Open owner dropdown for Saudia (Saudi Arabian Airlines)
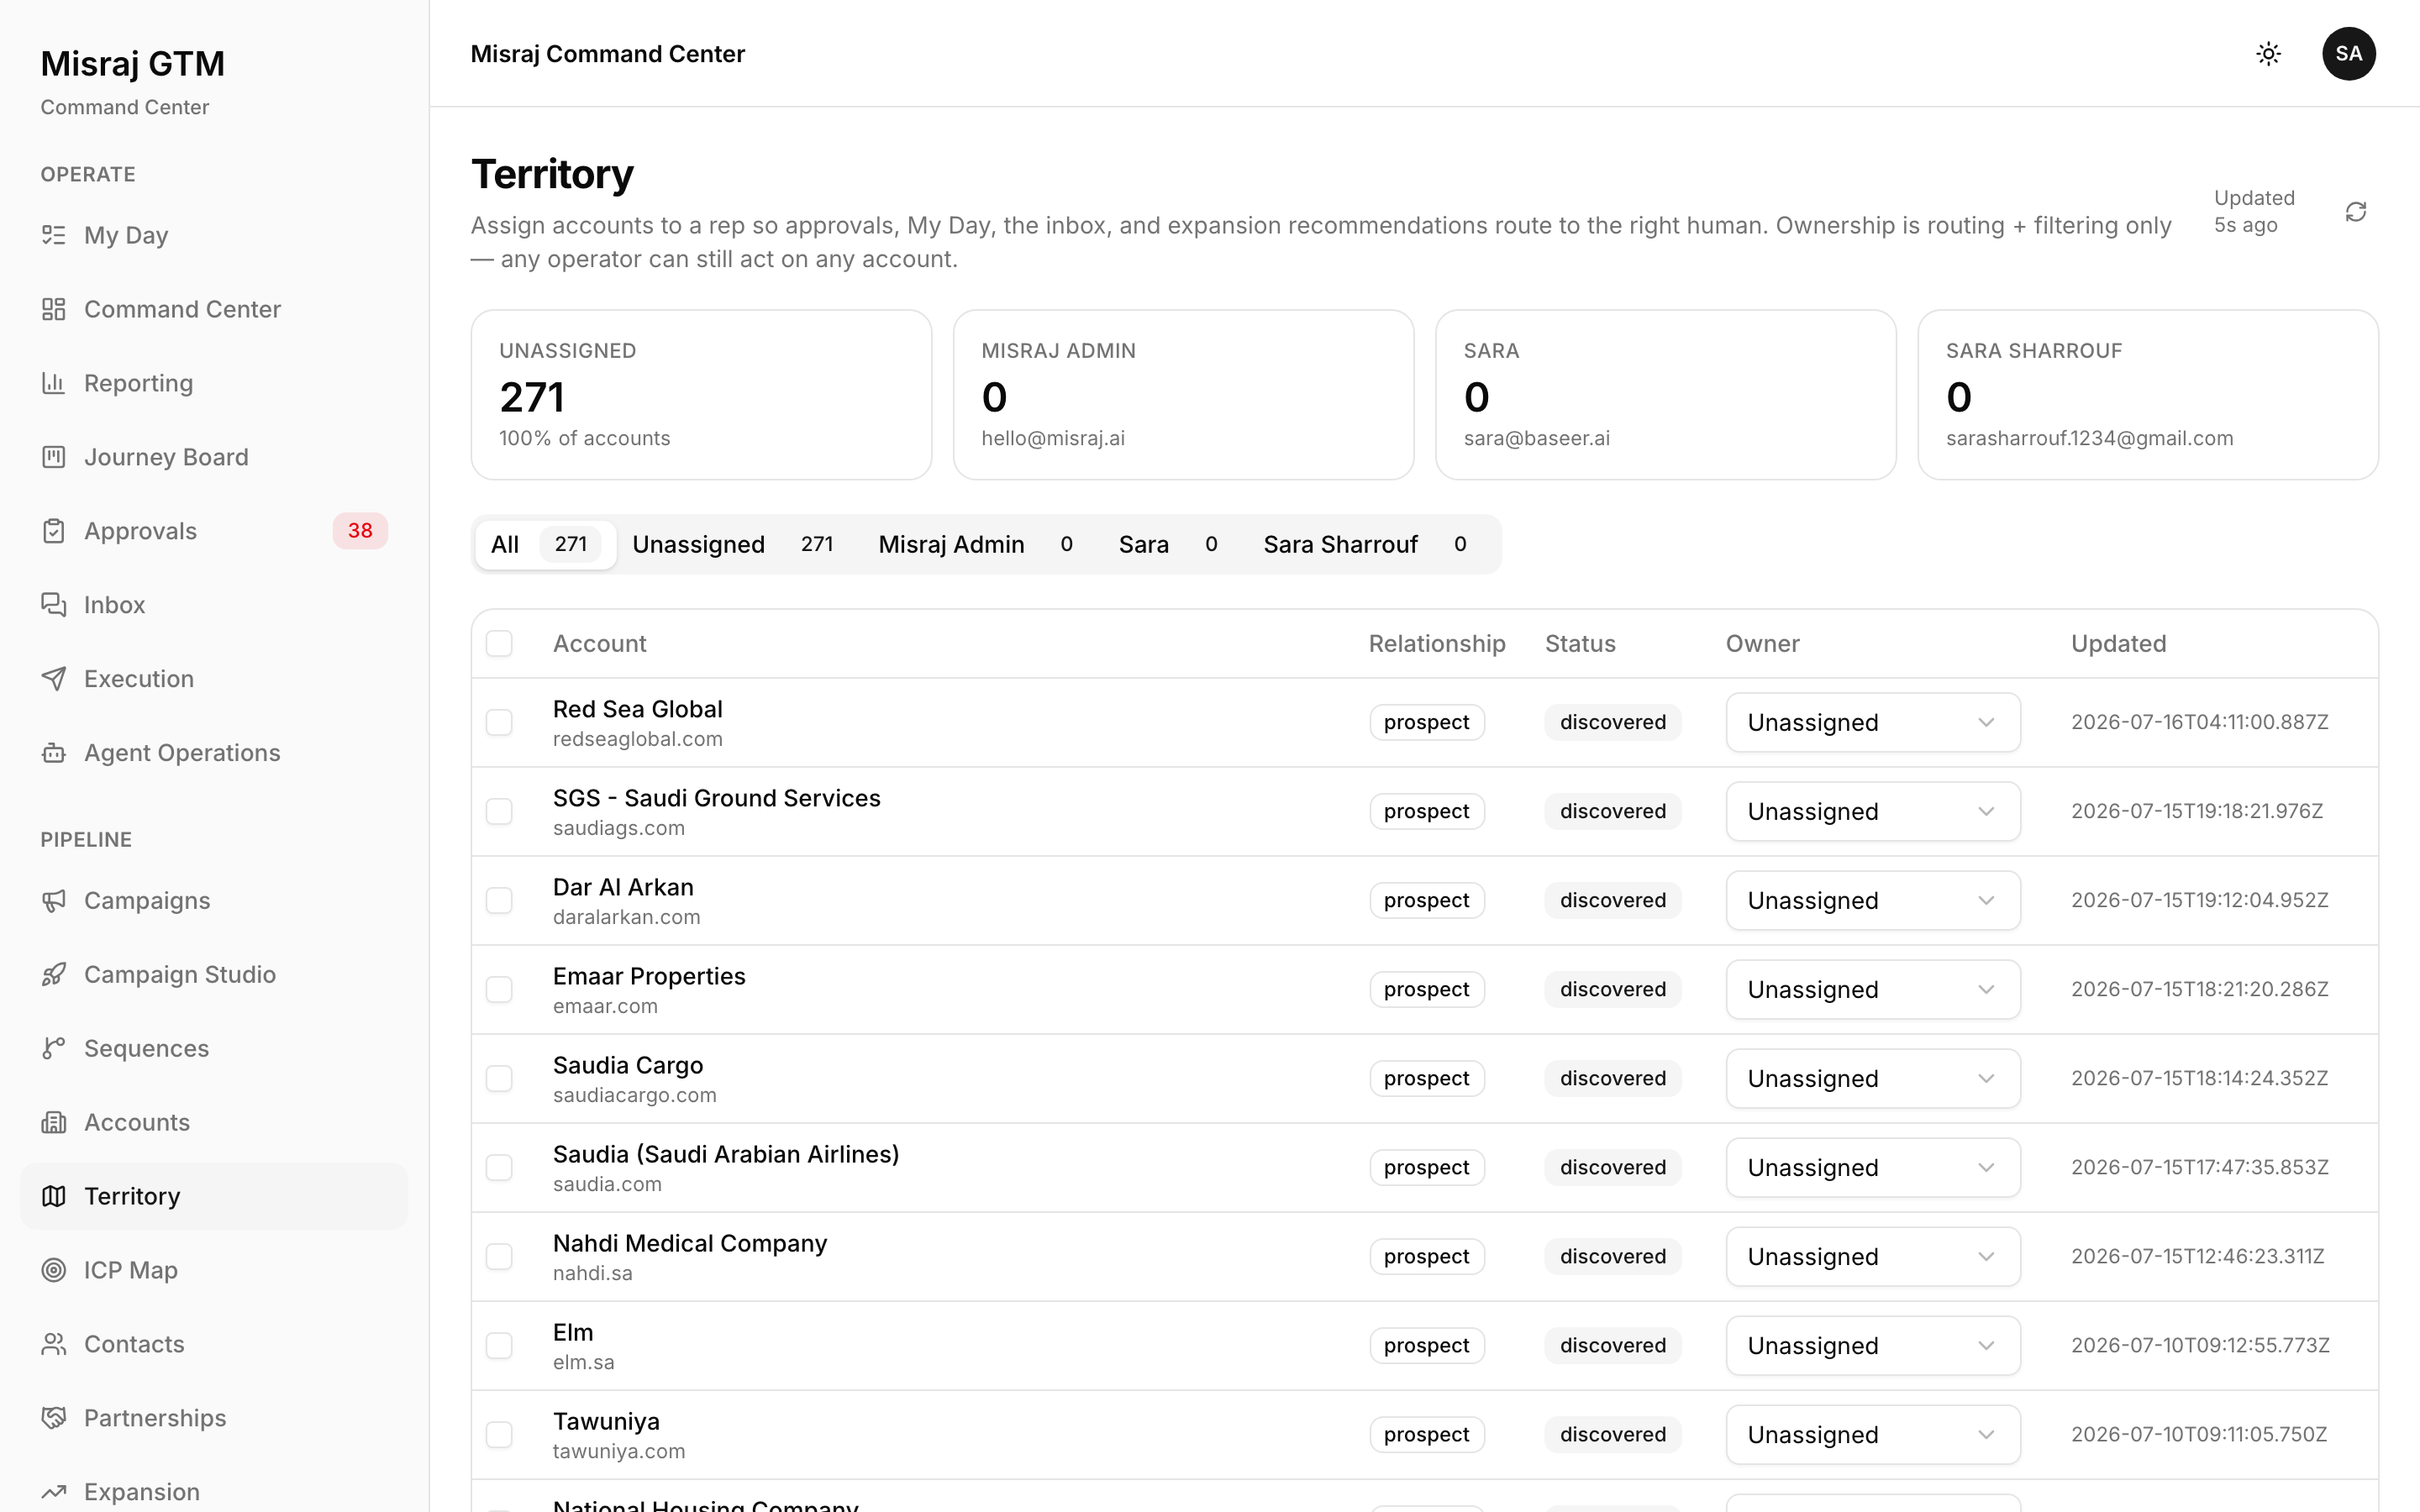Screen dimensions: 2420x1512 (x=1873, y=1168)
